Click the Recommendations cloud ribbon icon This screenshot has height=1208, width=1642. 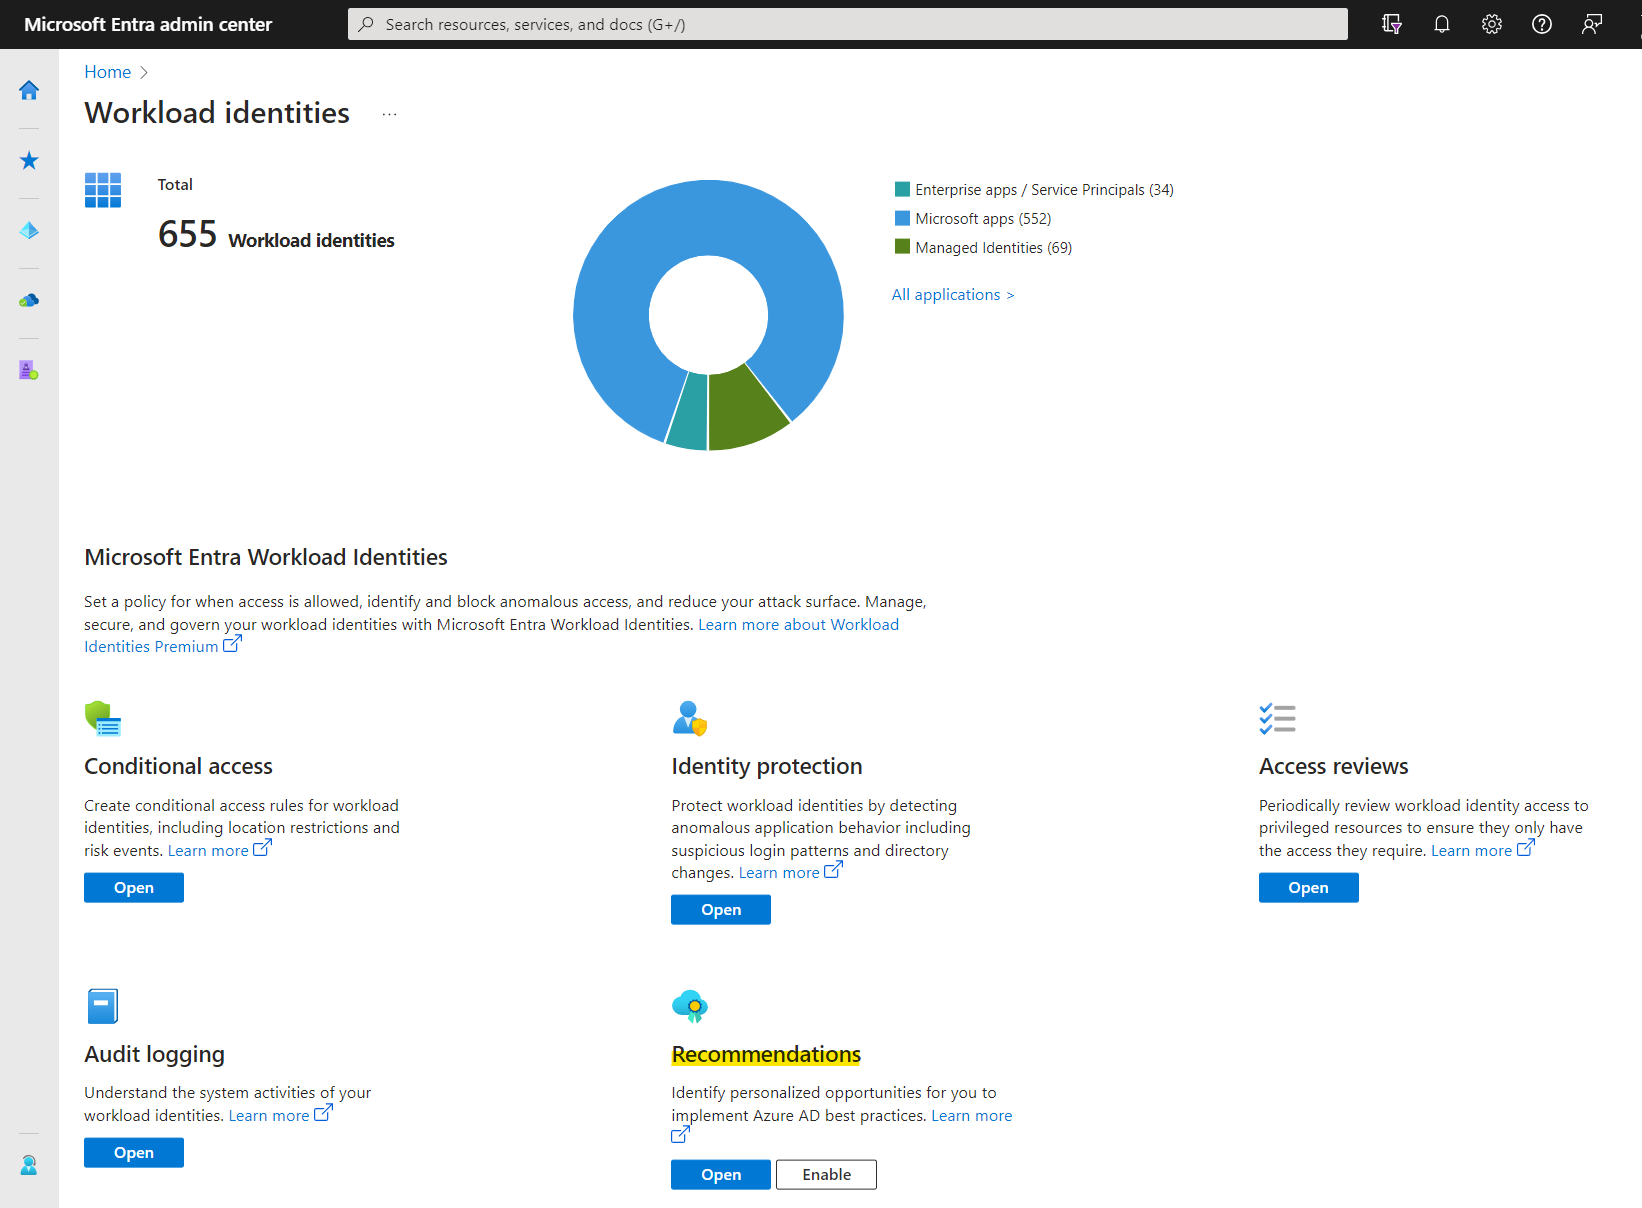click(690, 1006)
